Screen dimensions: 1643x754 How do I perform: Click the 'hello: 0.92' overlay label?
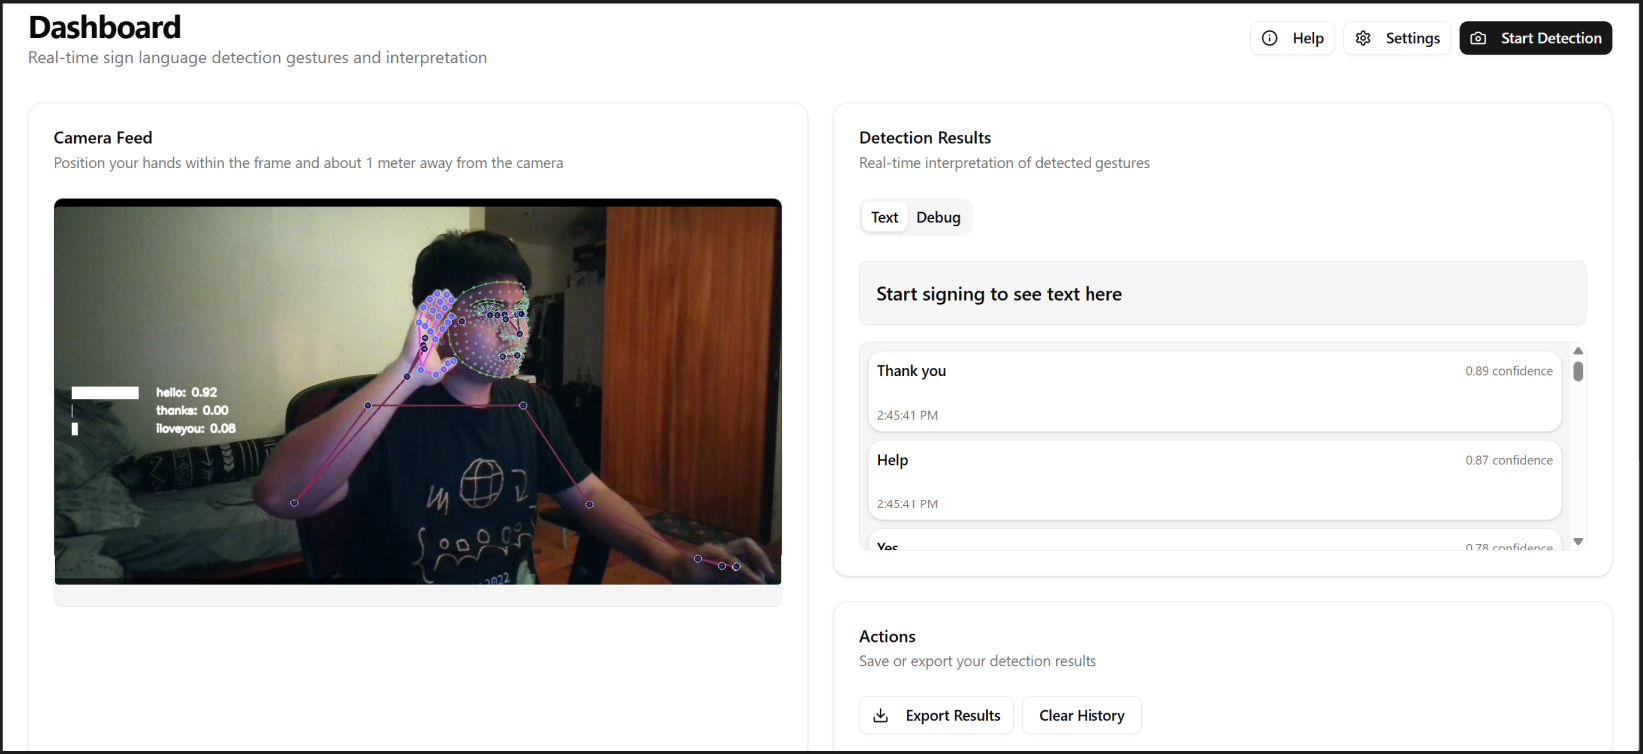click(x=186, y=392)
